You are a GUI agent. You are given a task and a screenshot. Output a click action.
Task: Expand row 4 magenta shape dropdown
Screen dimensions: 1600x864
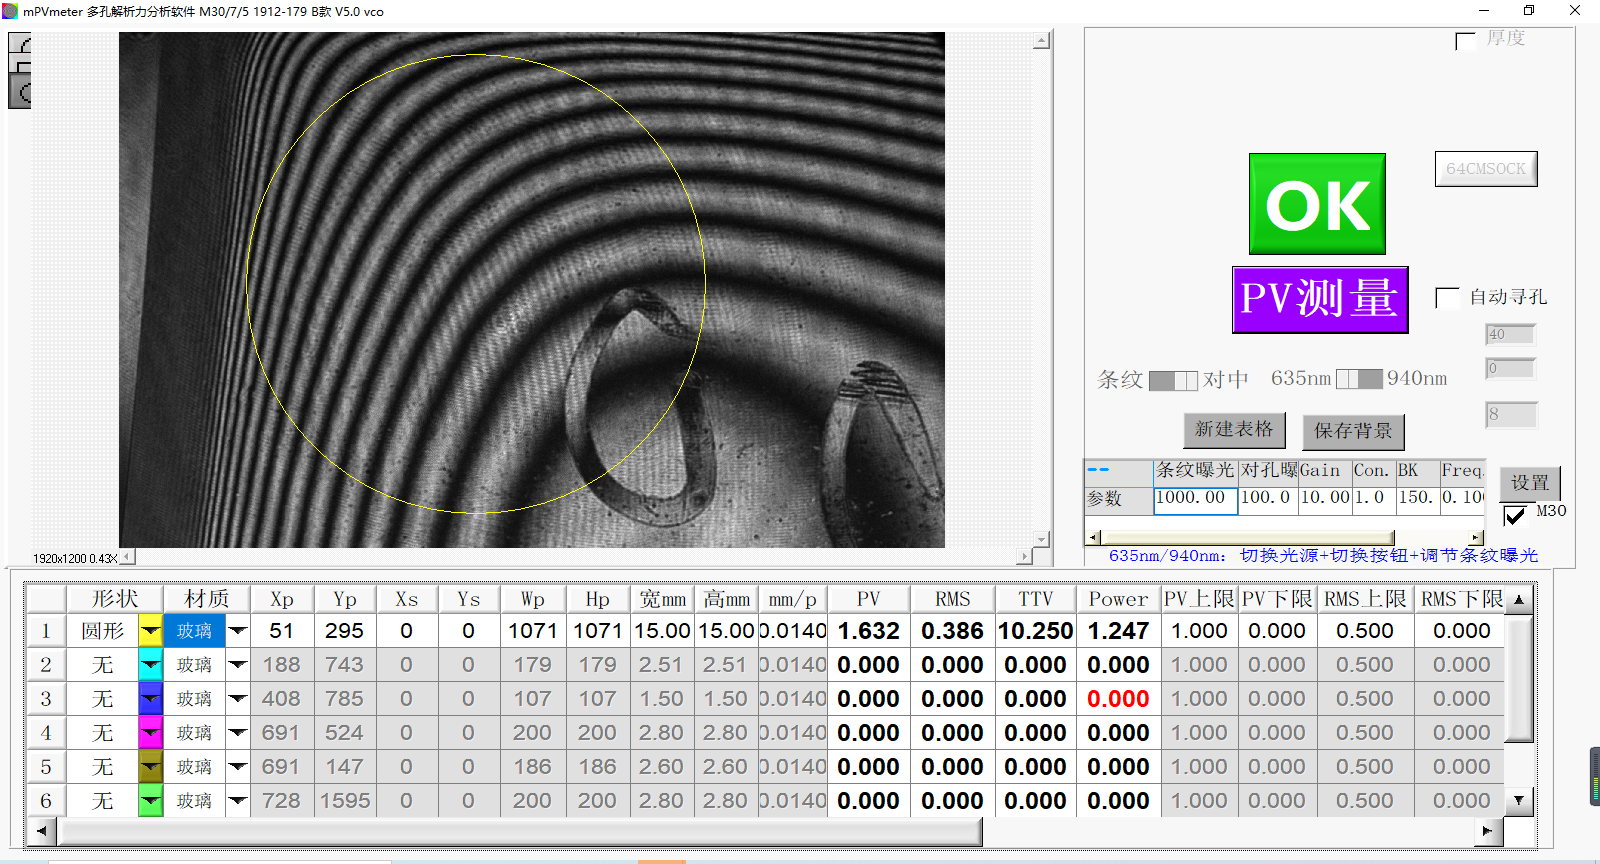click(x=150, y=733)
